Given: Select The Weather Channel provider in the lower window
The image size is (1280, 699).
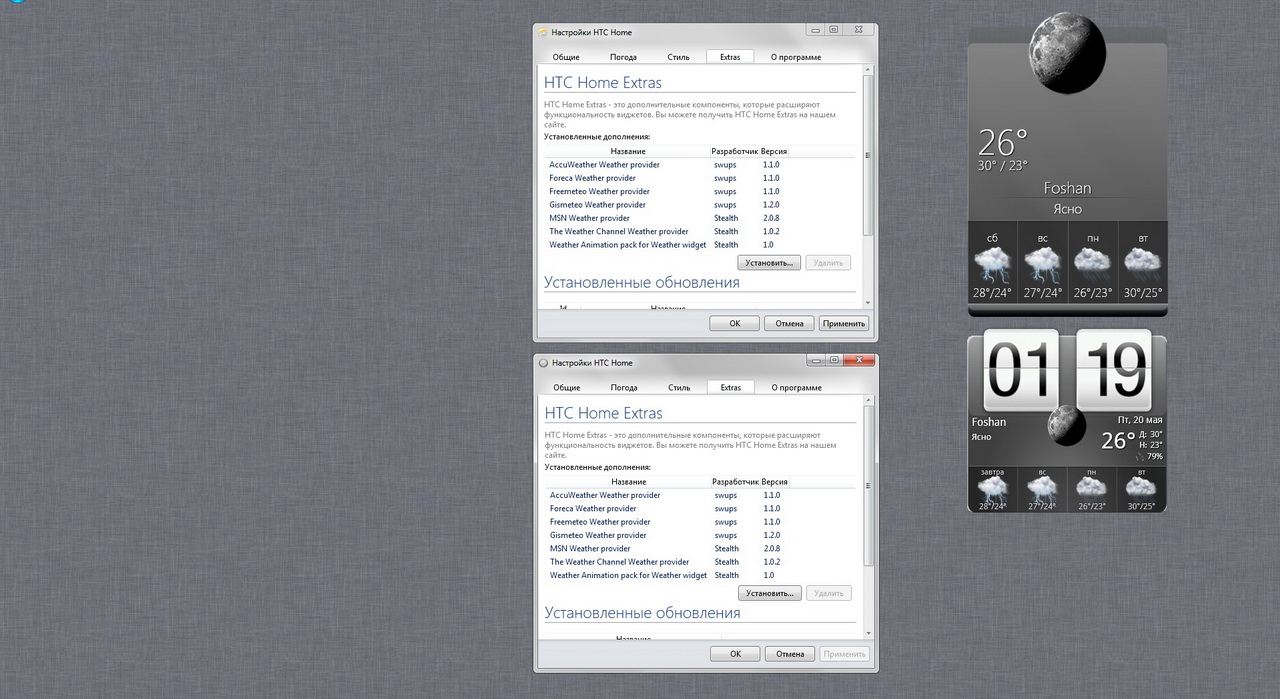Looking at the screenshot, I should 701,562.
